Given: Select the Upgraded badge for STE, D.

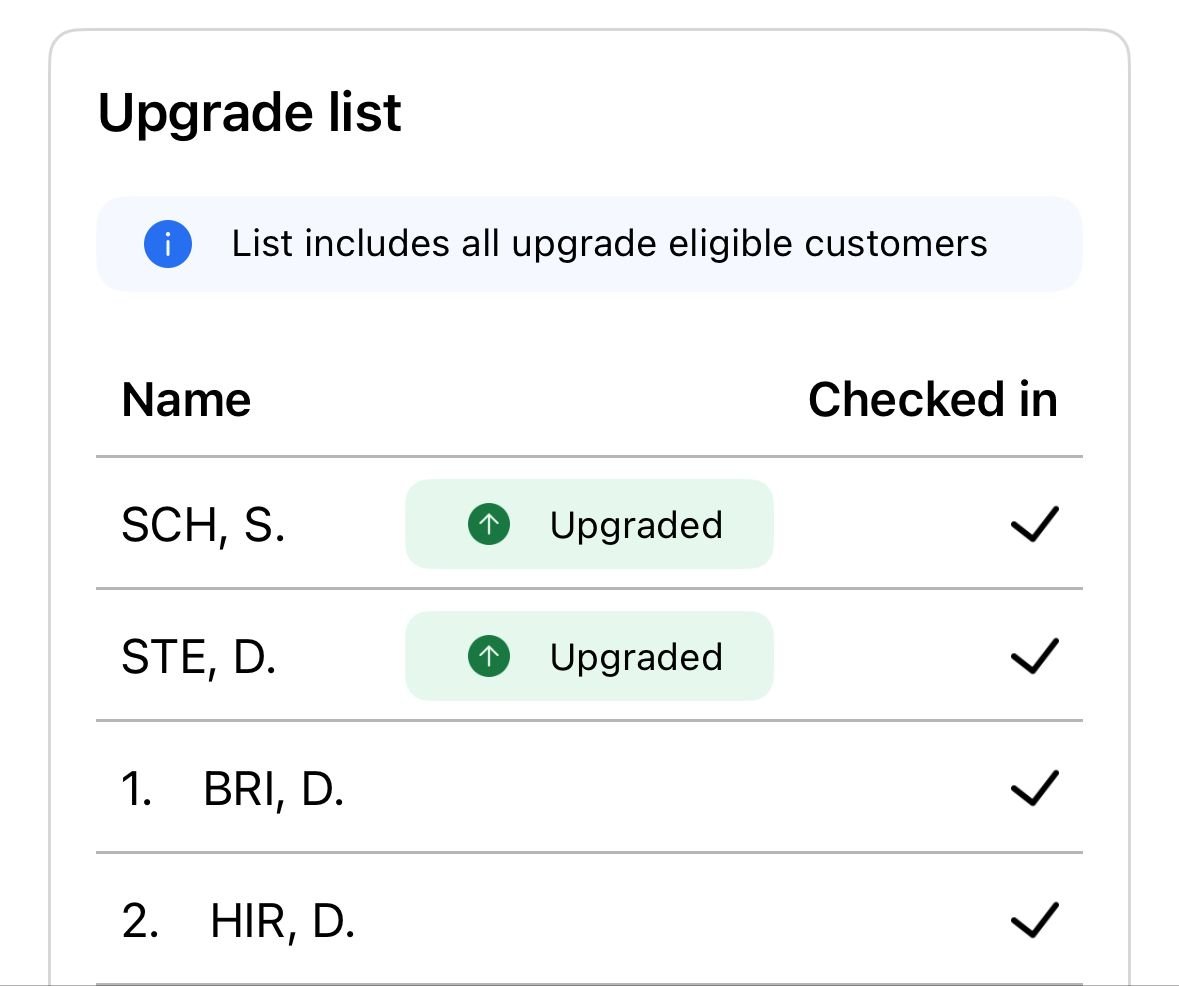Looking at the screenshot, I should tap(589, 657).
